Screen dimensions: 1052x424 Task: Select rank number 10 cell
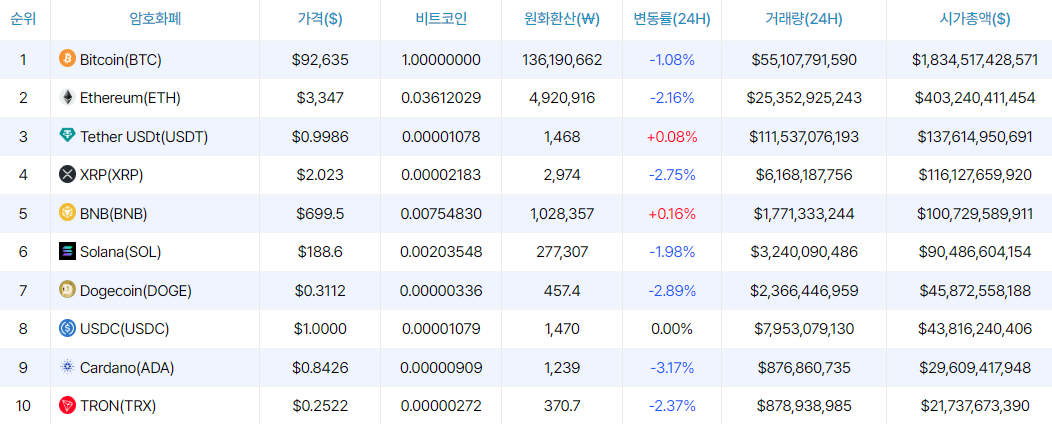pos(23,406)
